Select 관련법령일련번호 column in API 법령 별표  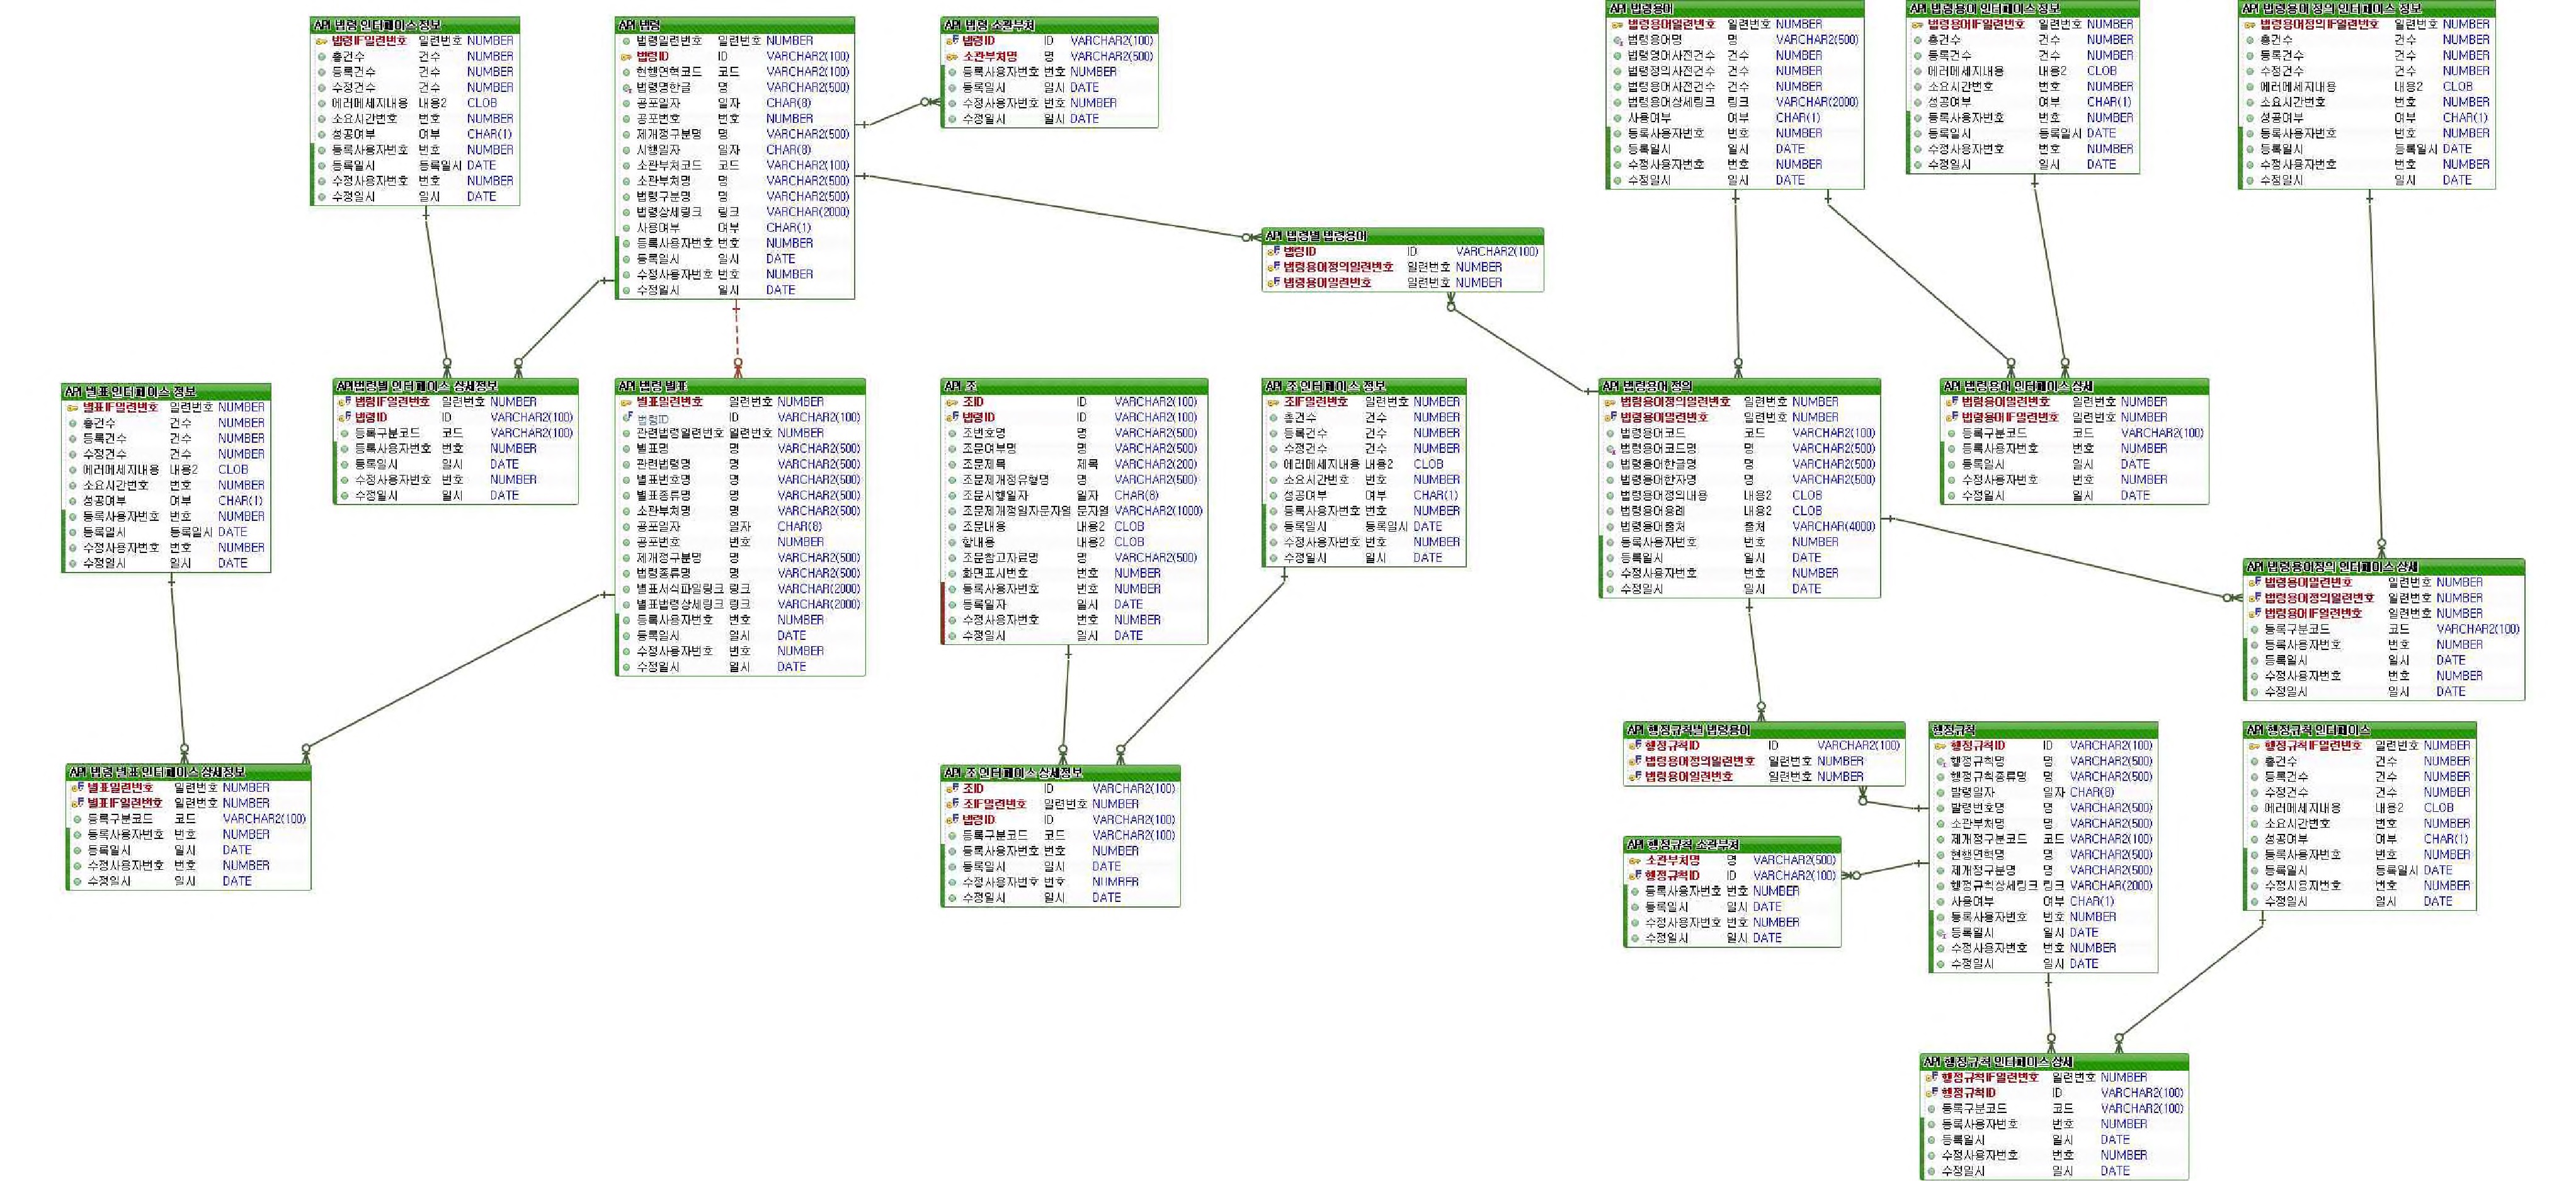point(741,433)
